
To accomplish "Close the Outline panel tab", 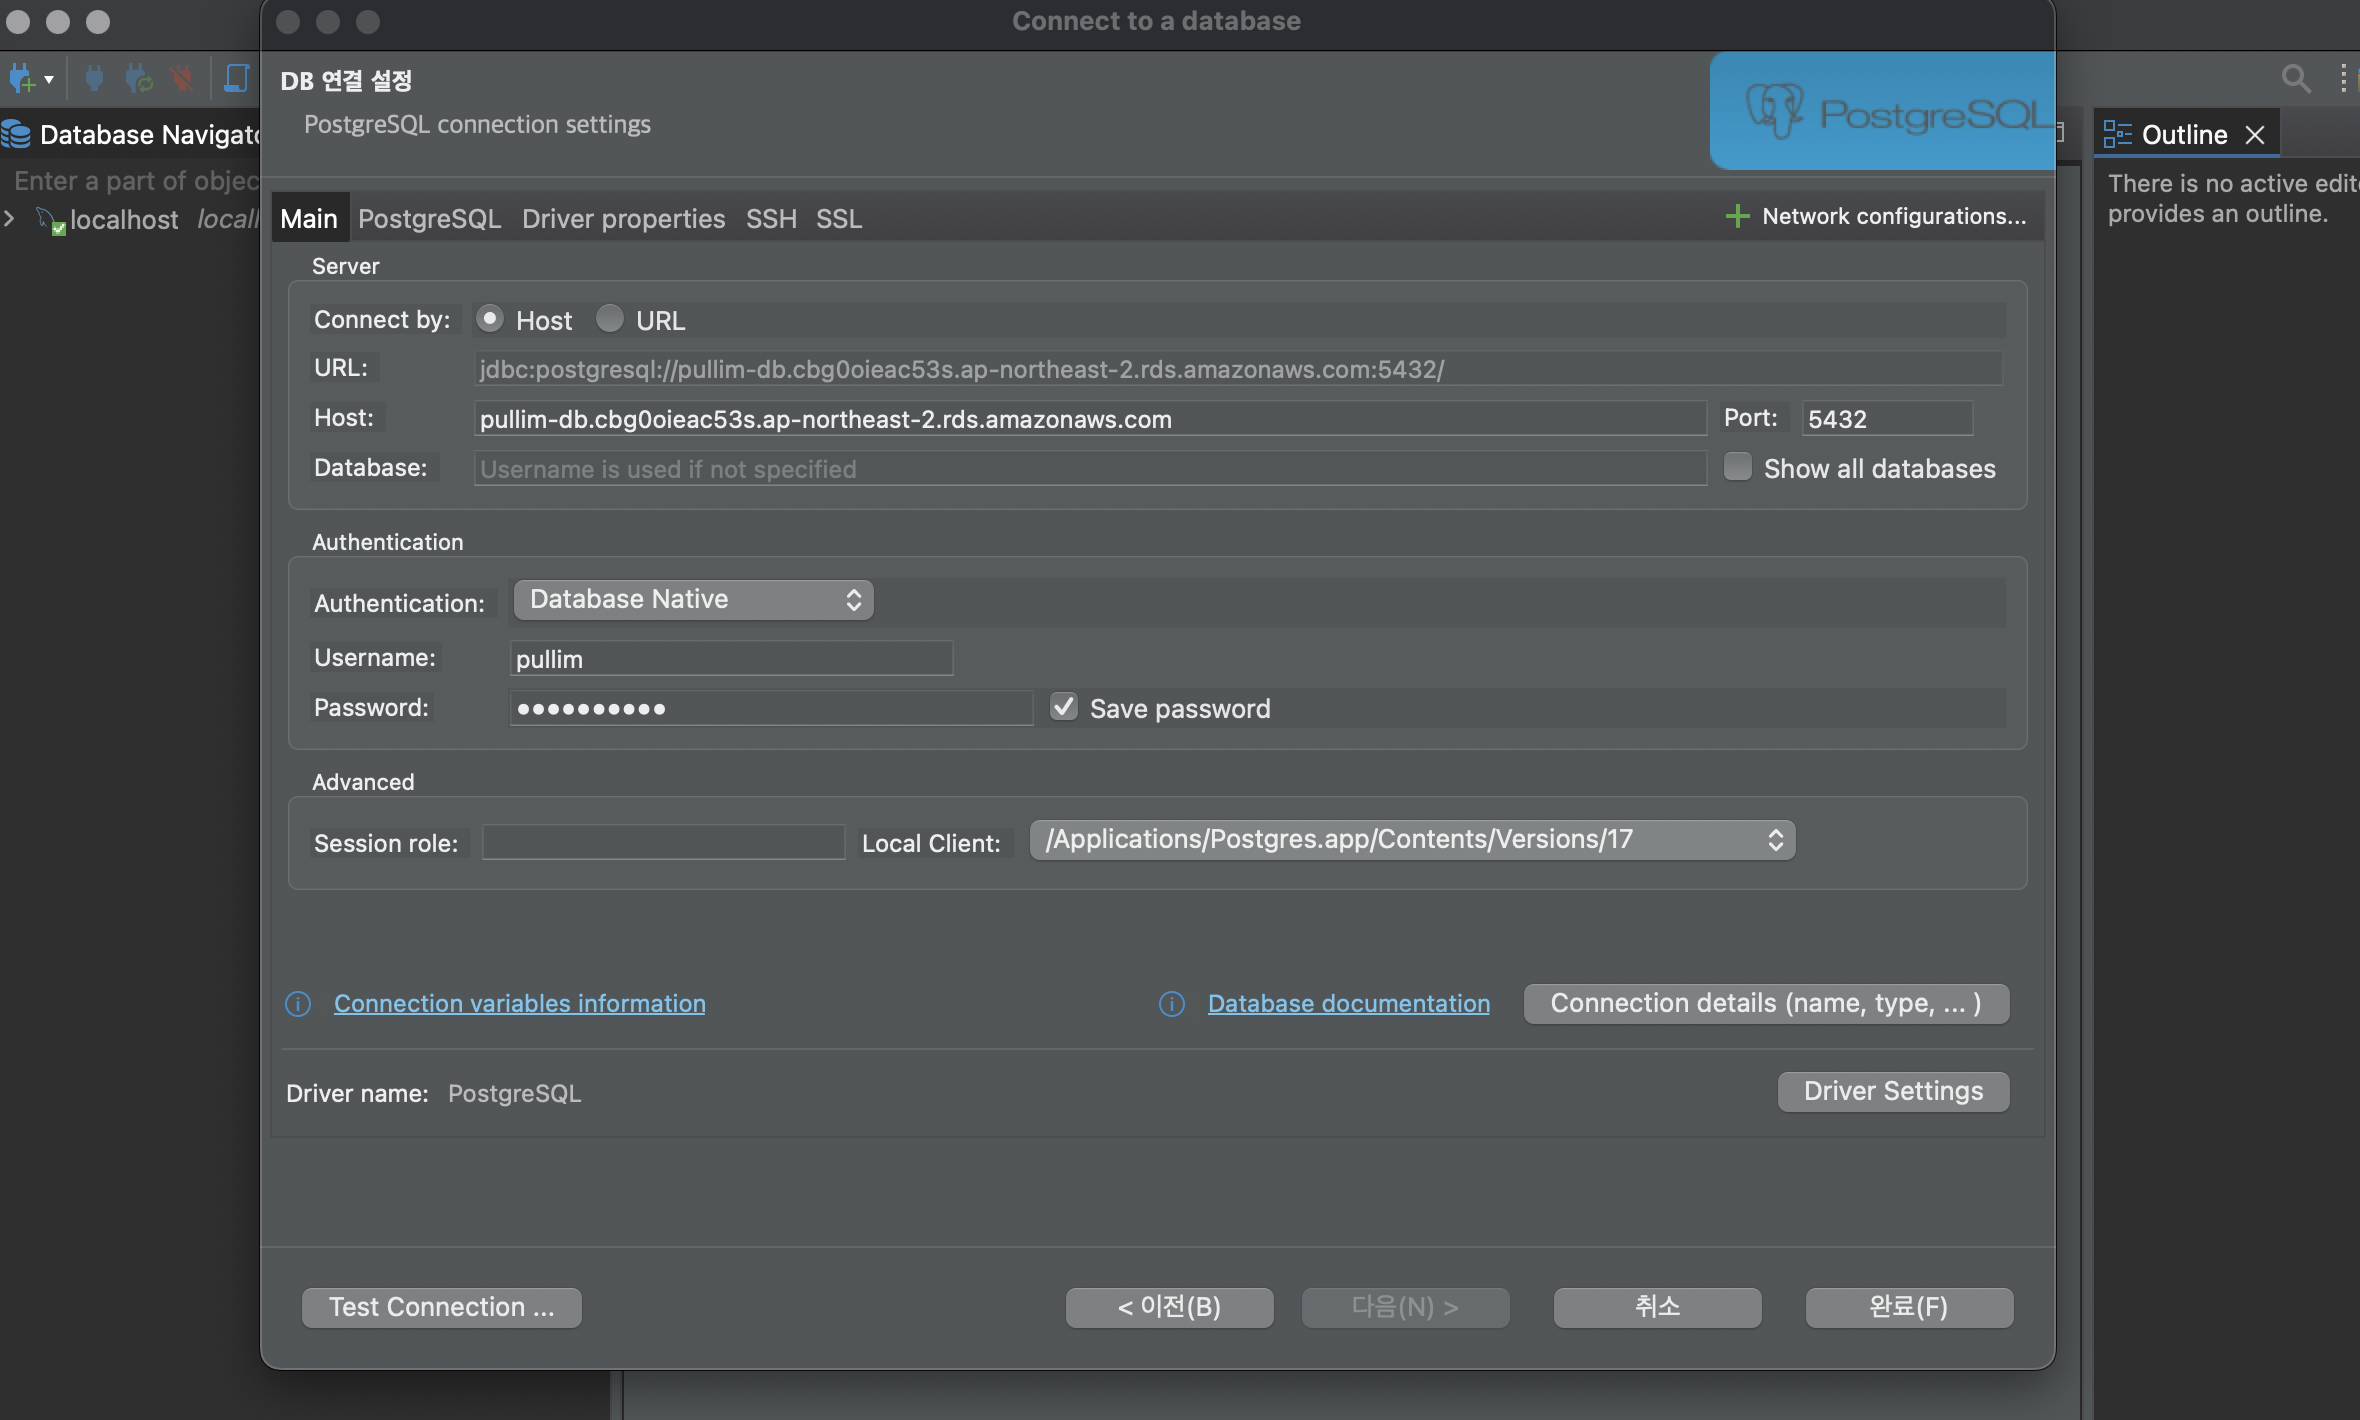I will tap(2255, 135).
